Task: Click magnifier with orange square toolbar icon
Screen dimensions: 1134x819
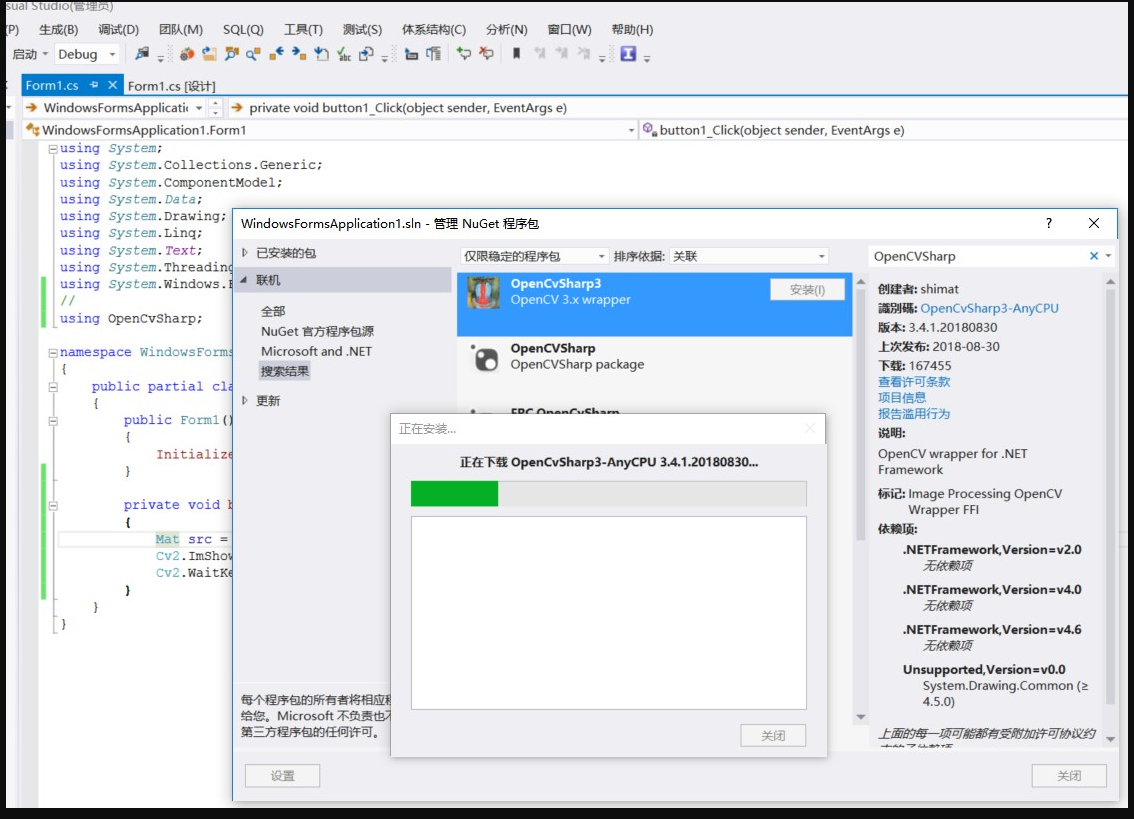Action: click(x=253, y=54)
